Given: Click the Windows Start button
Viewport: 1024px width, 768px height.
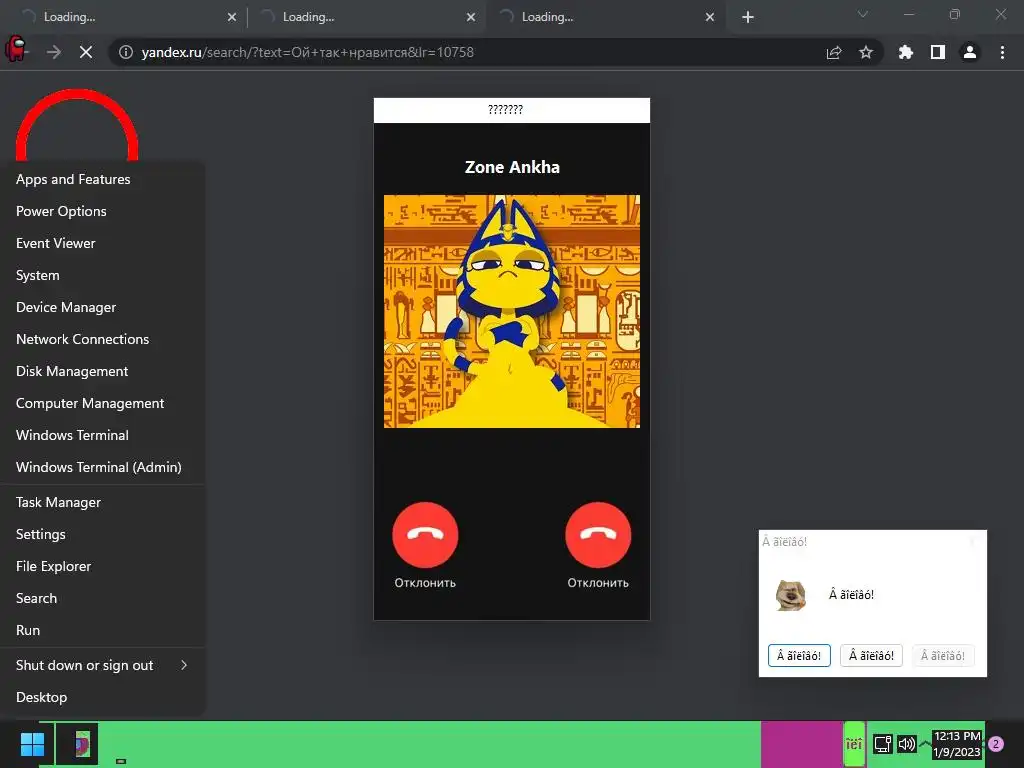Looking at the screenshot, I should tap(32, 744).
